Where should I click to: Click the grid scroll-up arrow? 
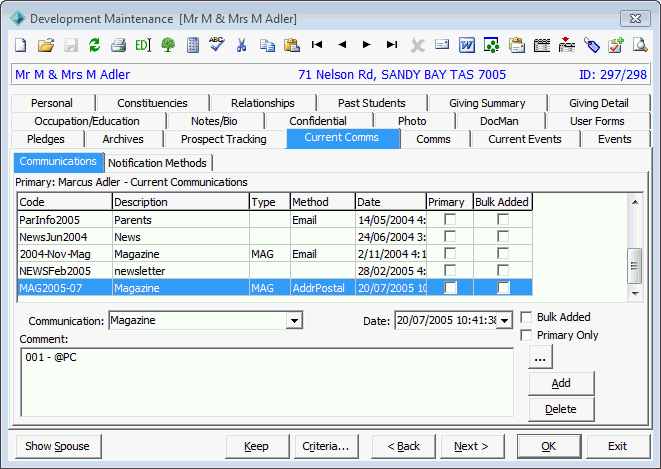click(x=635, y=202)
